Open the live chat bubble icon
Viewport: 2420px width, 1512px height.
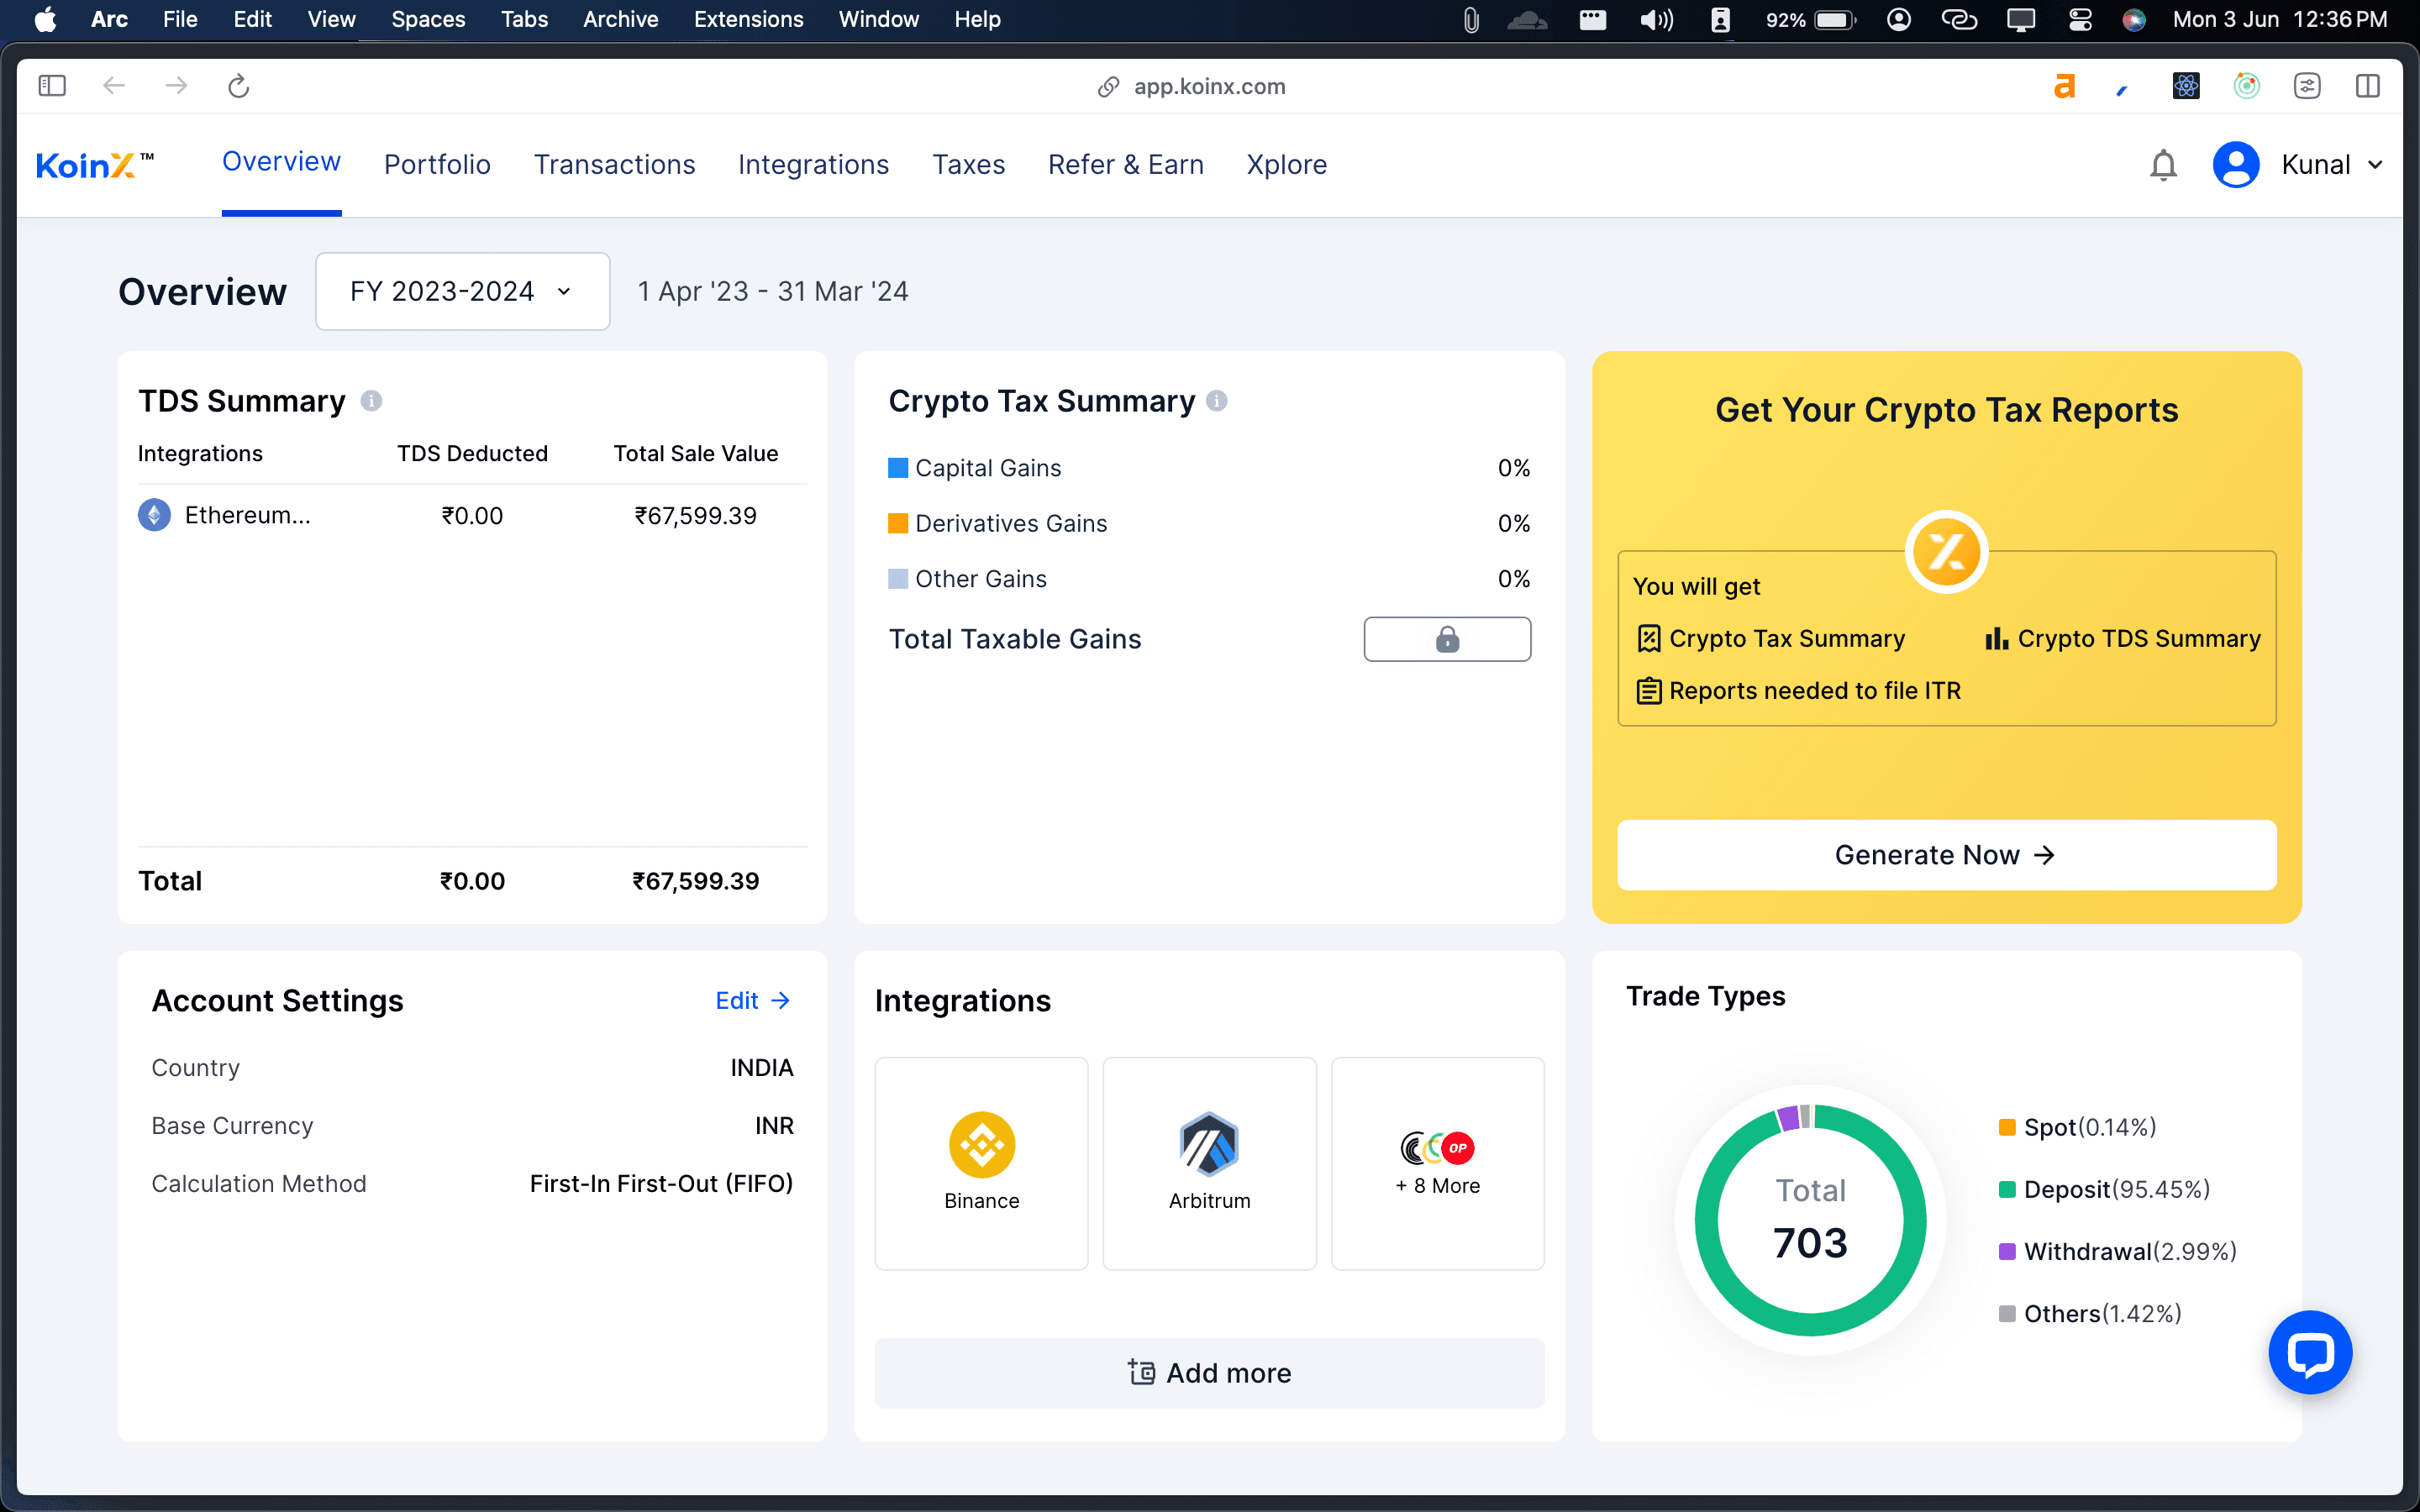point(2309,1352)
